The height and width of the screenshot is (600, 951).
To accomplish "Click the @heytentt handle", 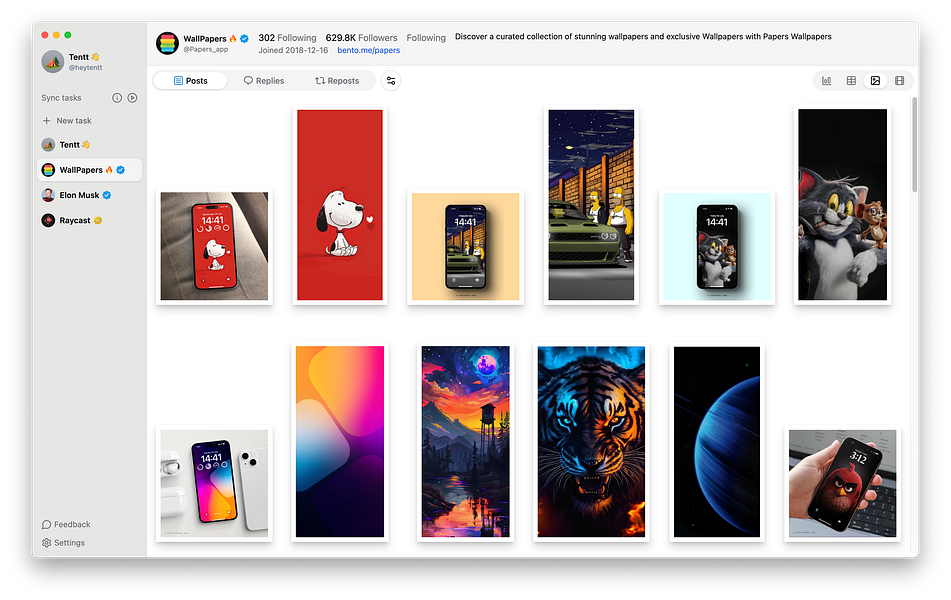I will click(x=86, y=68).
